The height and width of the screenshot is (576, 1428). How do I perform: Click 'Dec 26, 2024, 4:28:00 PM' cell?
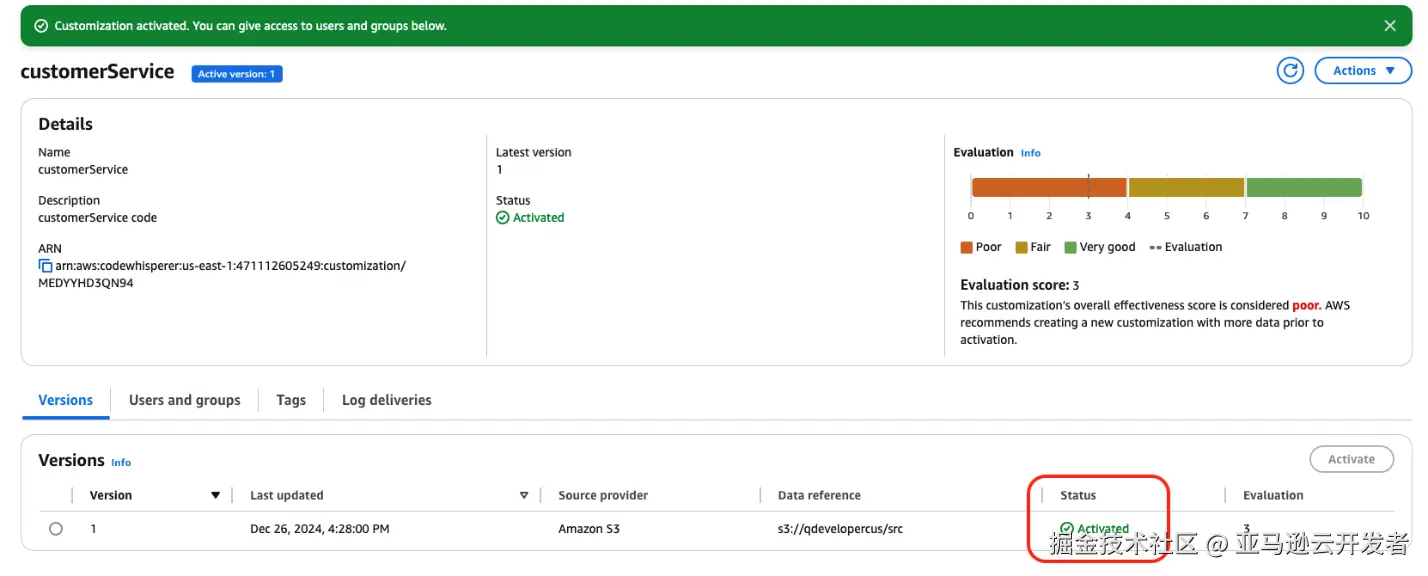click(320, 529)
